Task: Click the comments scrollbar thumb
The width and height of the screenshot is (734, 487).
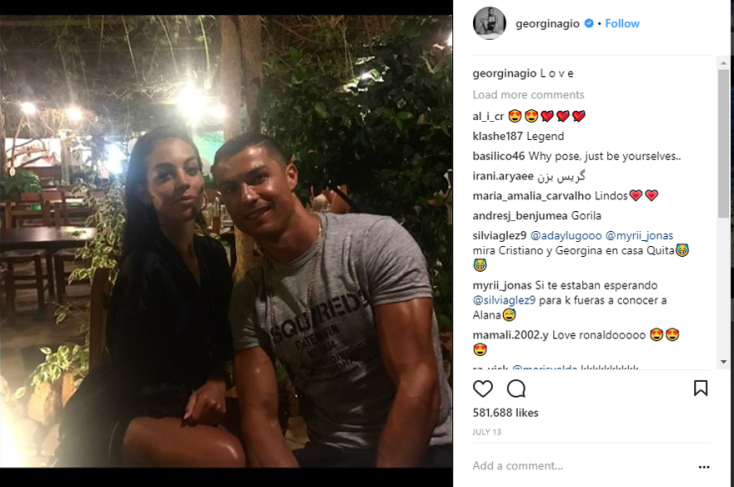Action: click(x=724, y=143)
